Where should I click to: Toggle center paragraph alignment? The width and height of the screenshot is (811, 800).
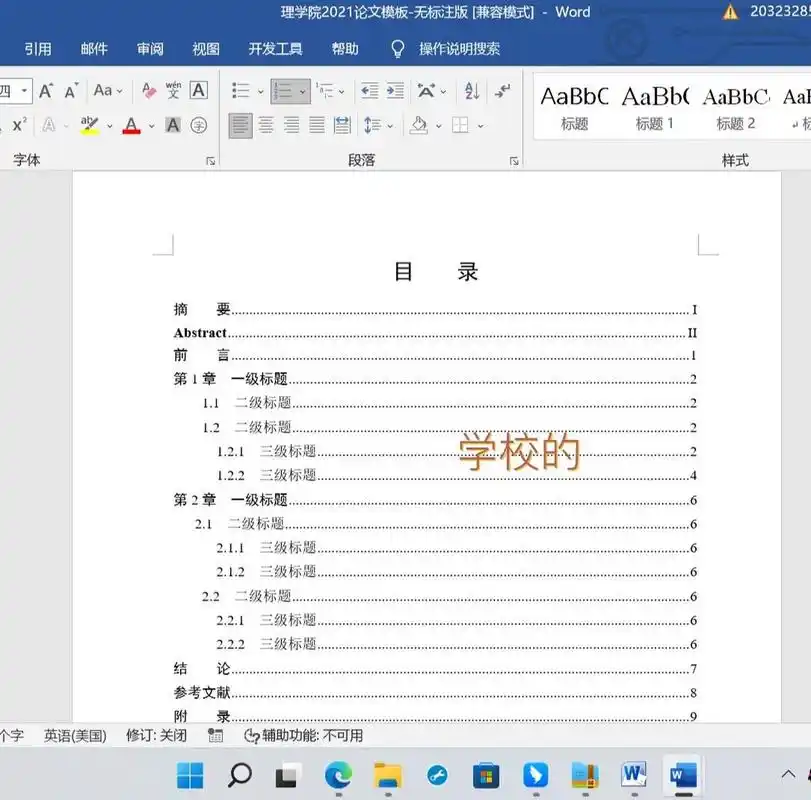[264, 125]
